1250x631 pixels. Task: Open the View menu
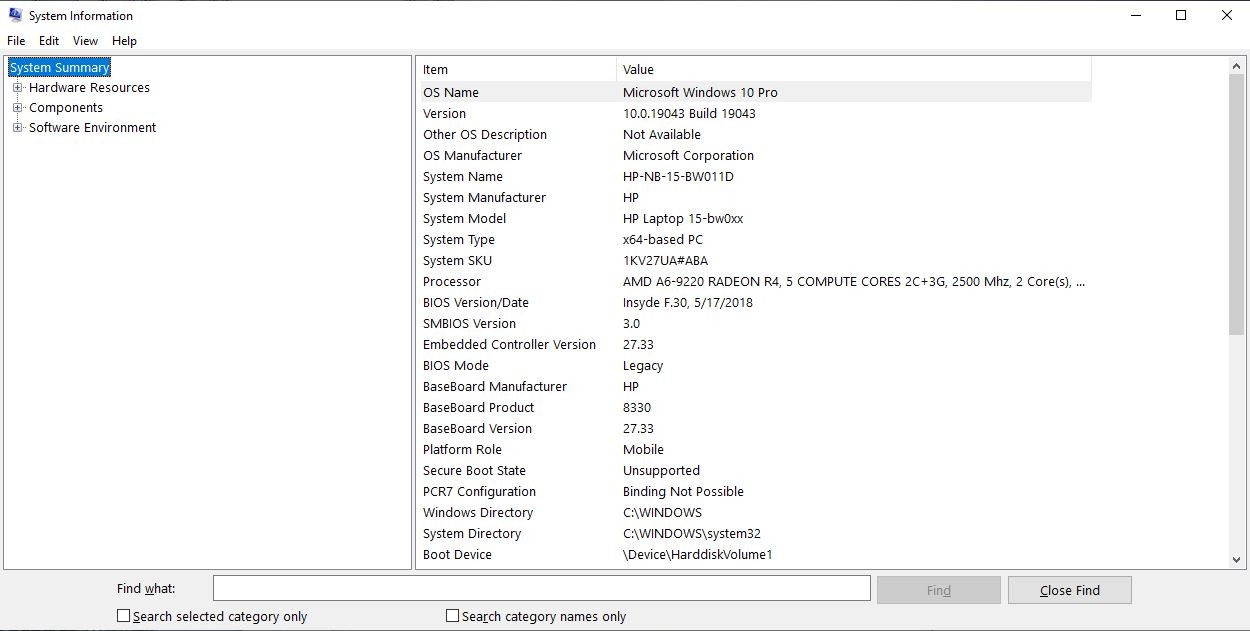85,41
